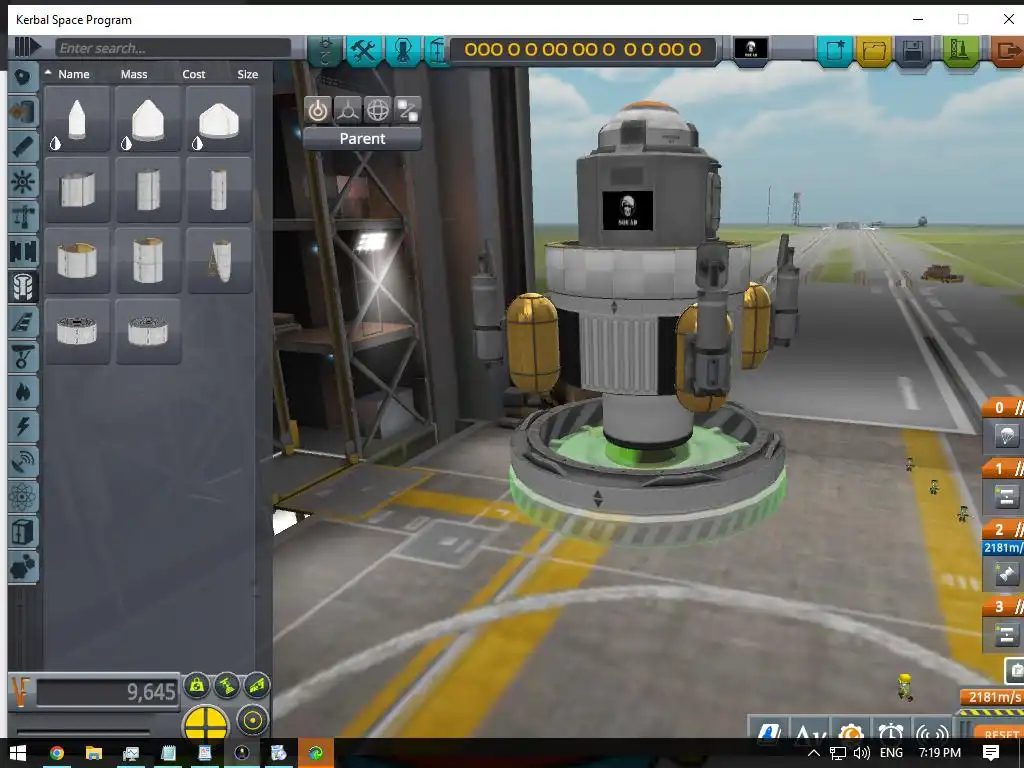
Task: Change variant of the large wide nose cone
Action: pyautogui.click(x=197, y=143)
